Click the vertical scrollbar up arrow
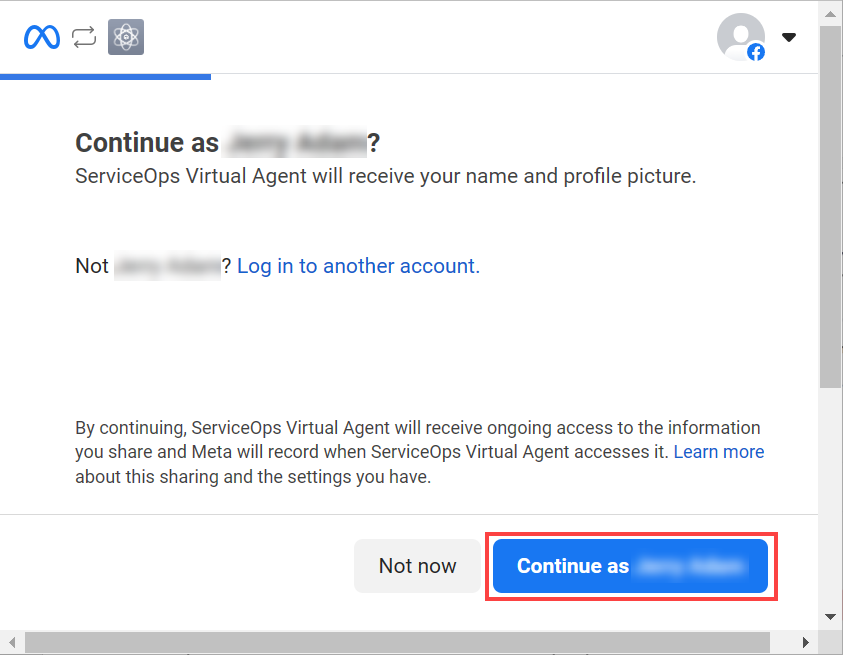The width and height of the screenshot is (843, 655). tap(830, 13)
